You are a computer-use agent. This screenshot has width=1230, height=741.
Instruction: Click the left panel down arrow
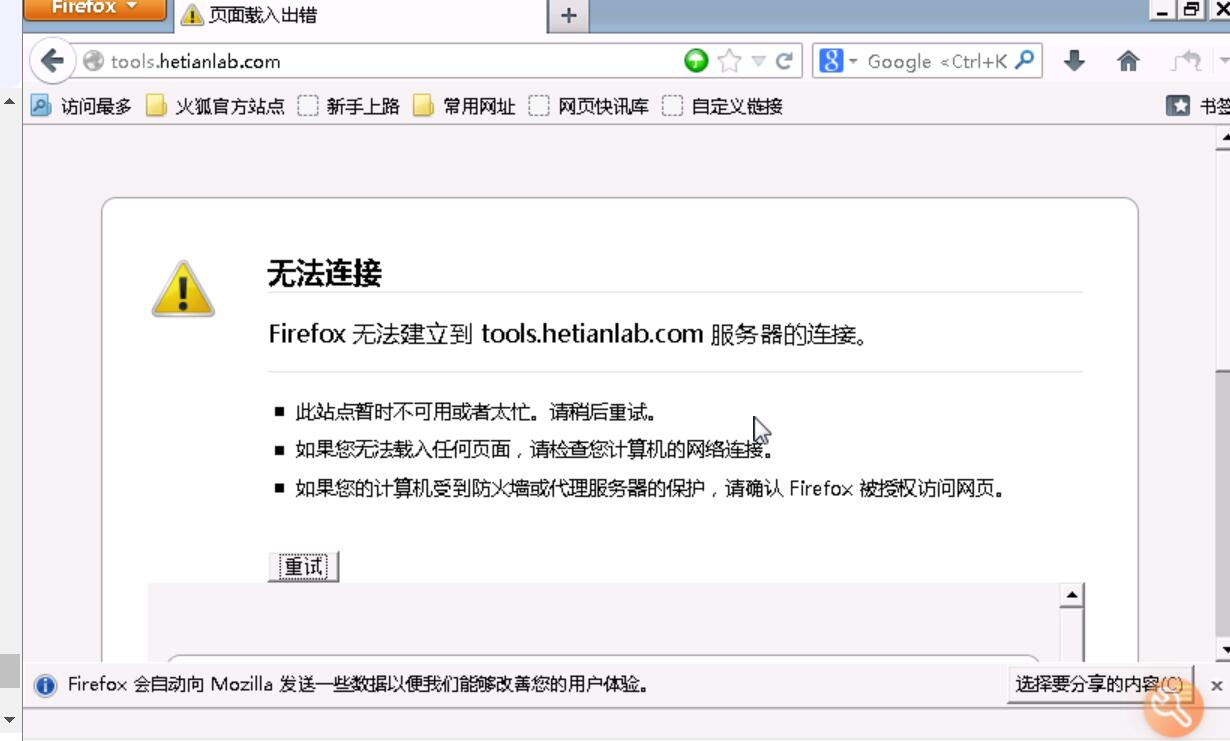pyautogui.click(x=10, y=719)
